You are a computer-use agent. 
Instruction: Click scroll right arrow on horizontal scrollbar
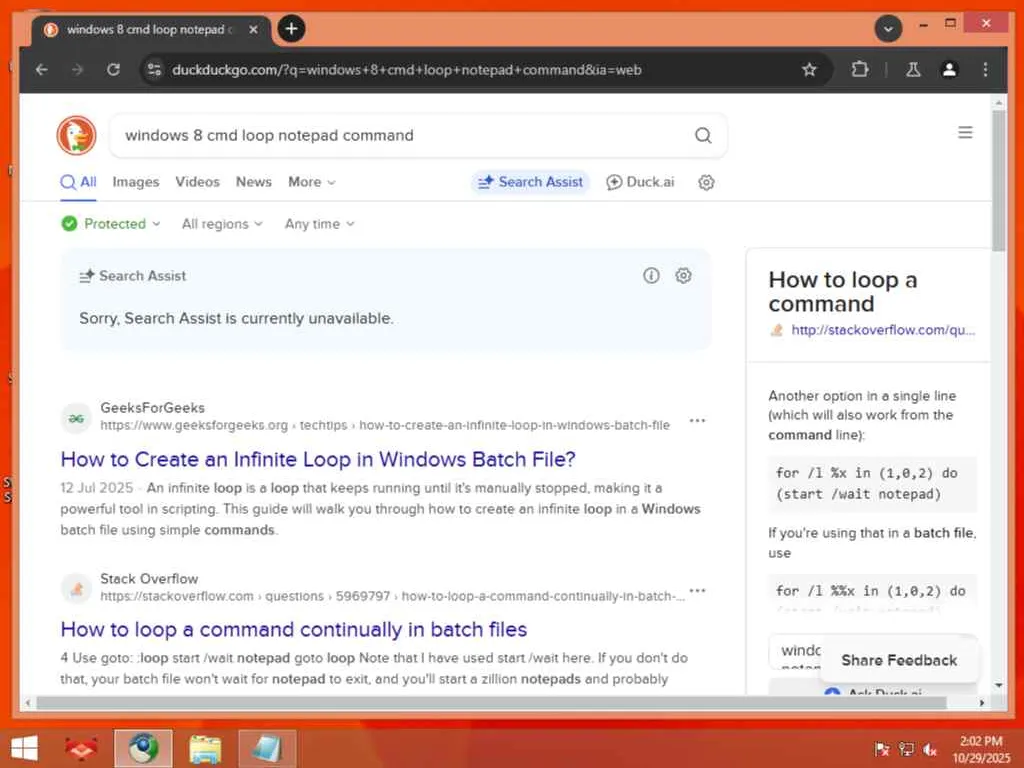982,703
